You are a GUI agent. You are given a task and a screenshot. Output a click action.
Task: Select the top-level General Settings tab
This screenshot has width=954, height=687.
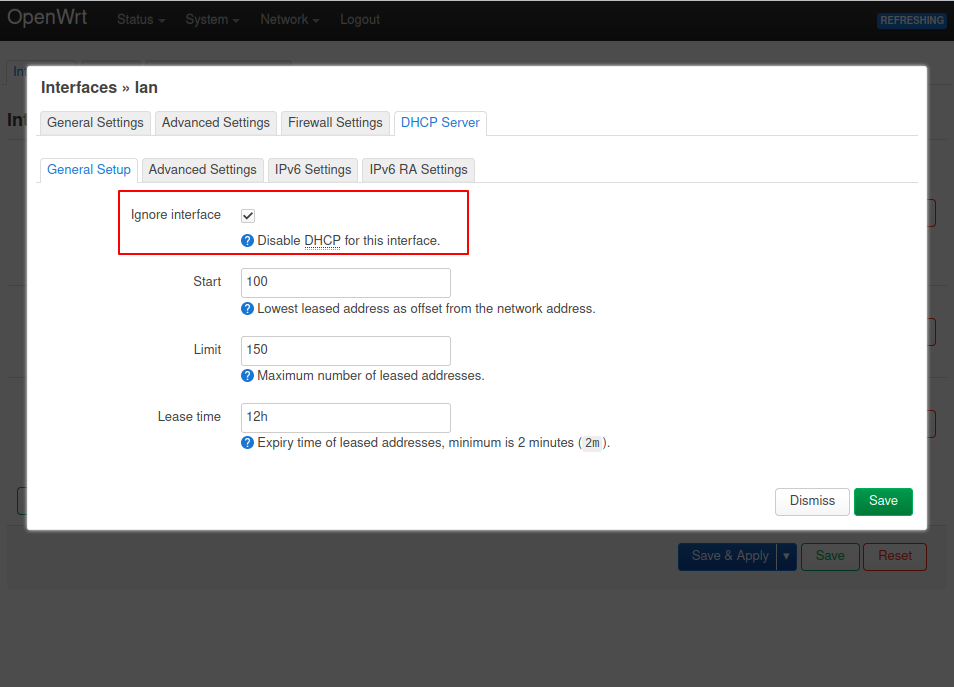(95, 123)
